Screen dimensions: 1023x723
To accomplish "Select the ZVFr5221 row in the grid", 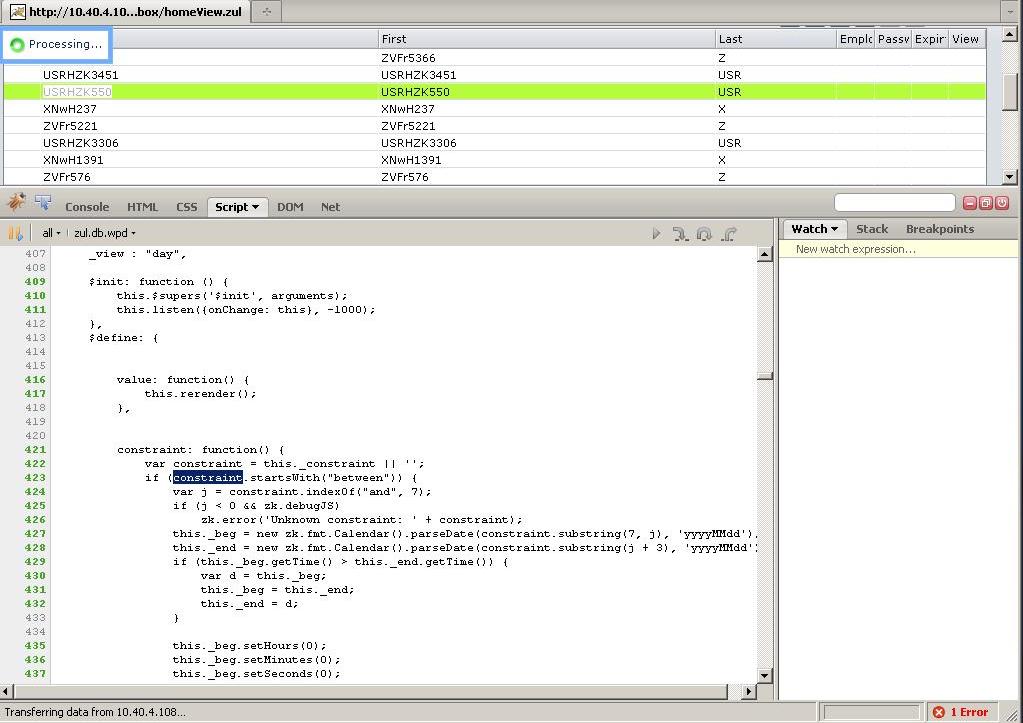I will pos(495,126).
